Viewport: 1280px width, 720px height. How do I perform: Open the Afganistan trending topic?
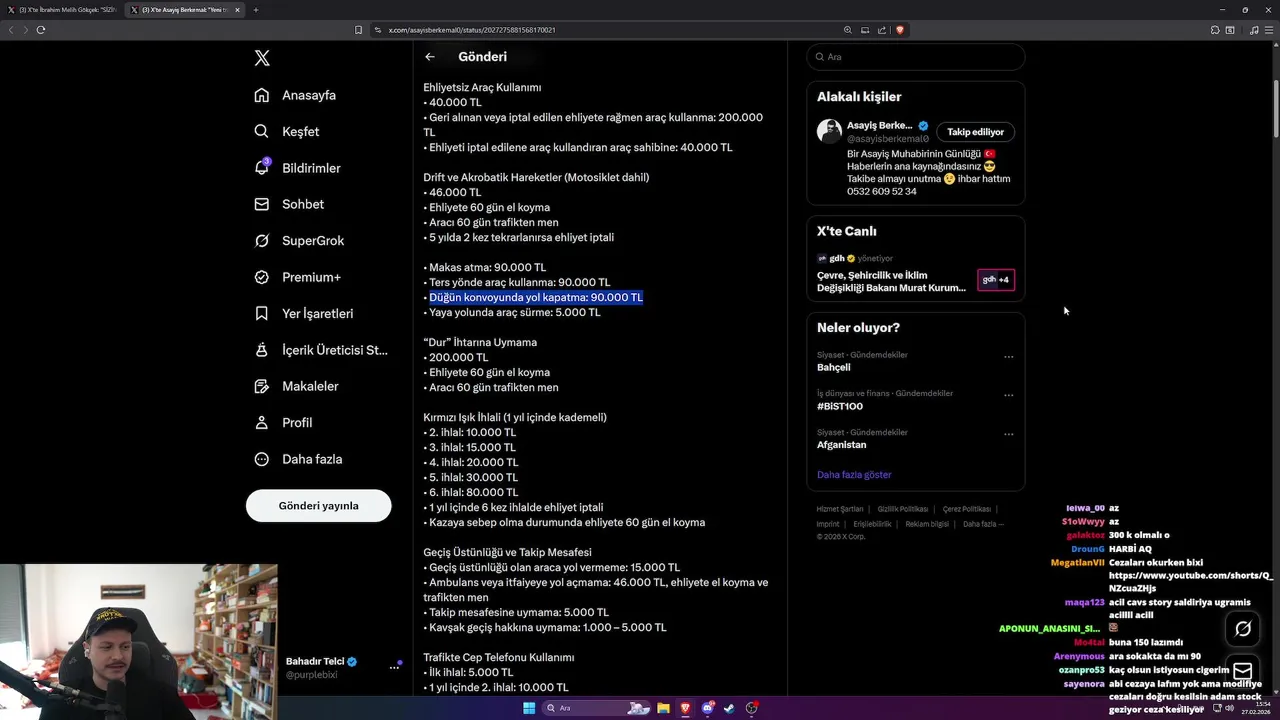(841, 445)
